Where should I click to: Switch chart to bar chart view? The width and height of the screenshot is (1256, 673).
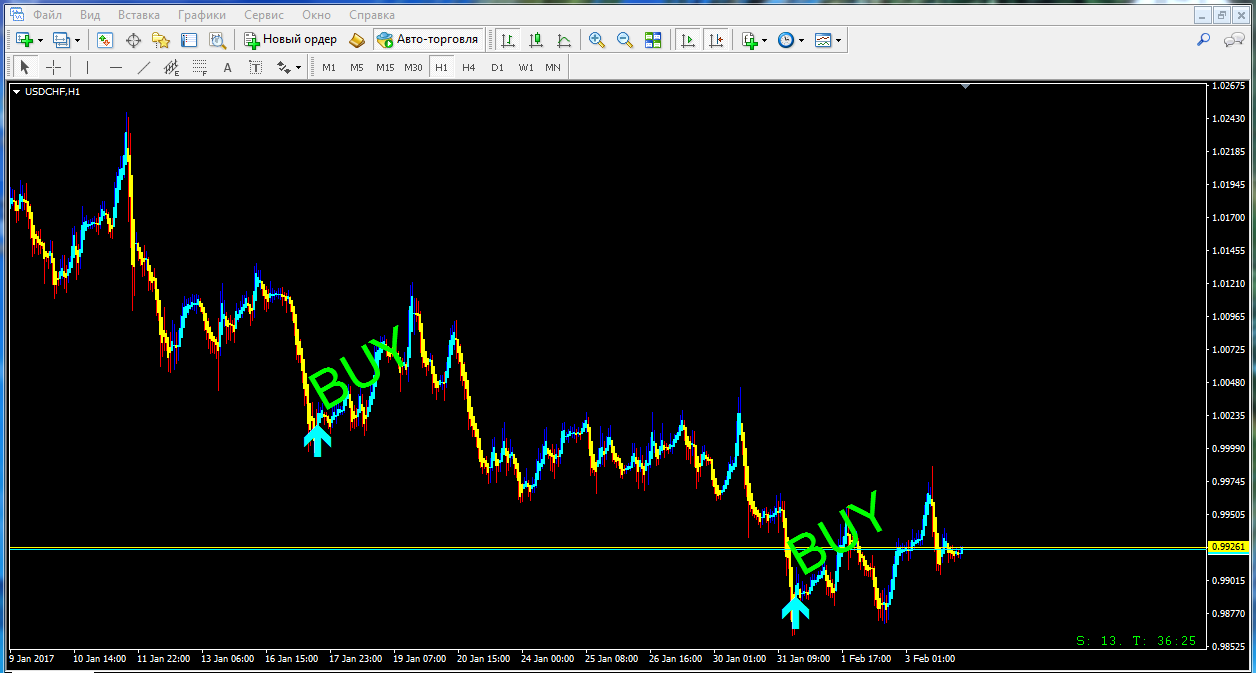click(x=508, y=40)
